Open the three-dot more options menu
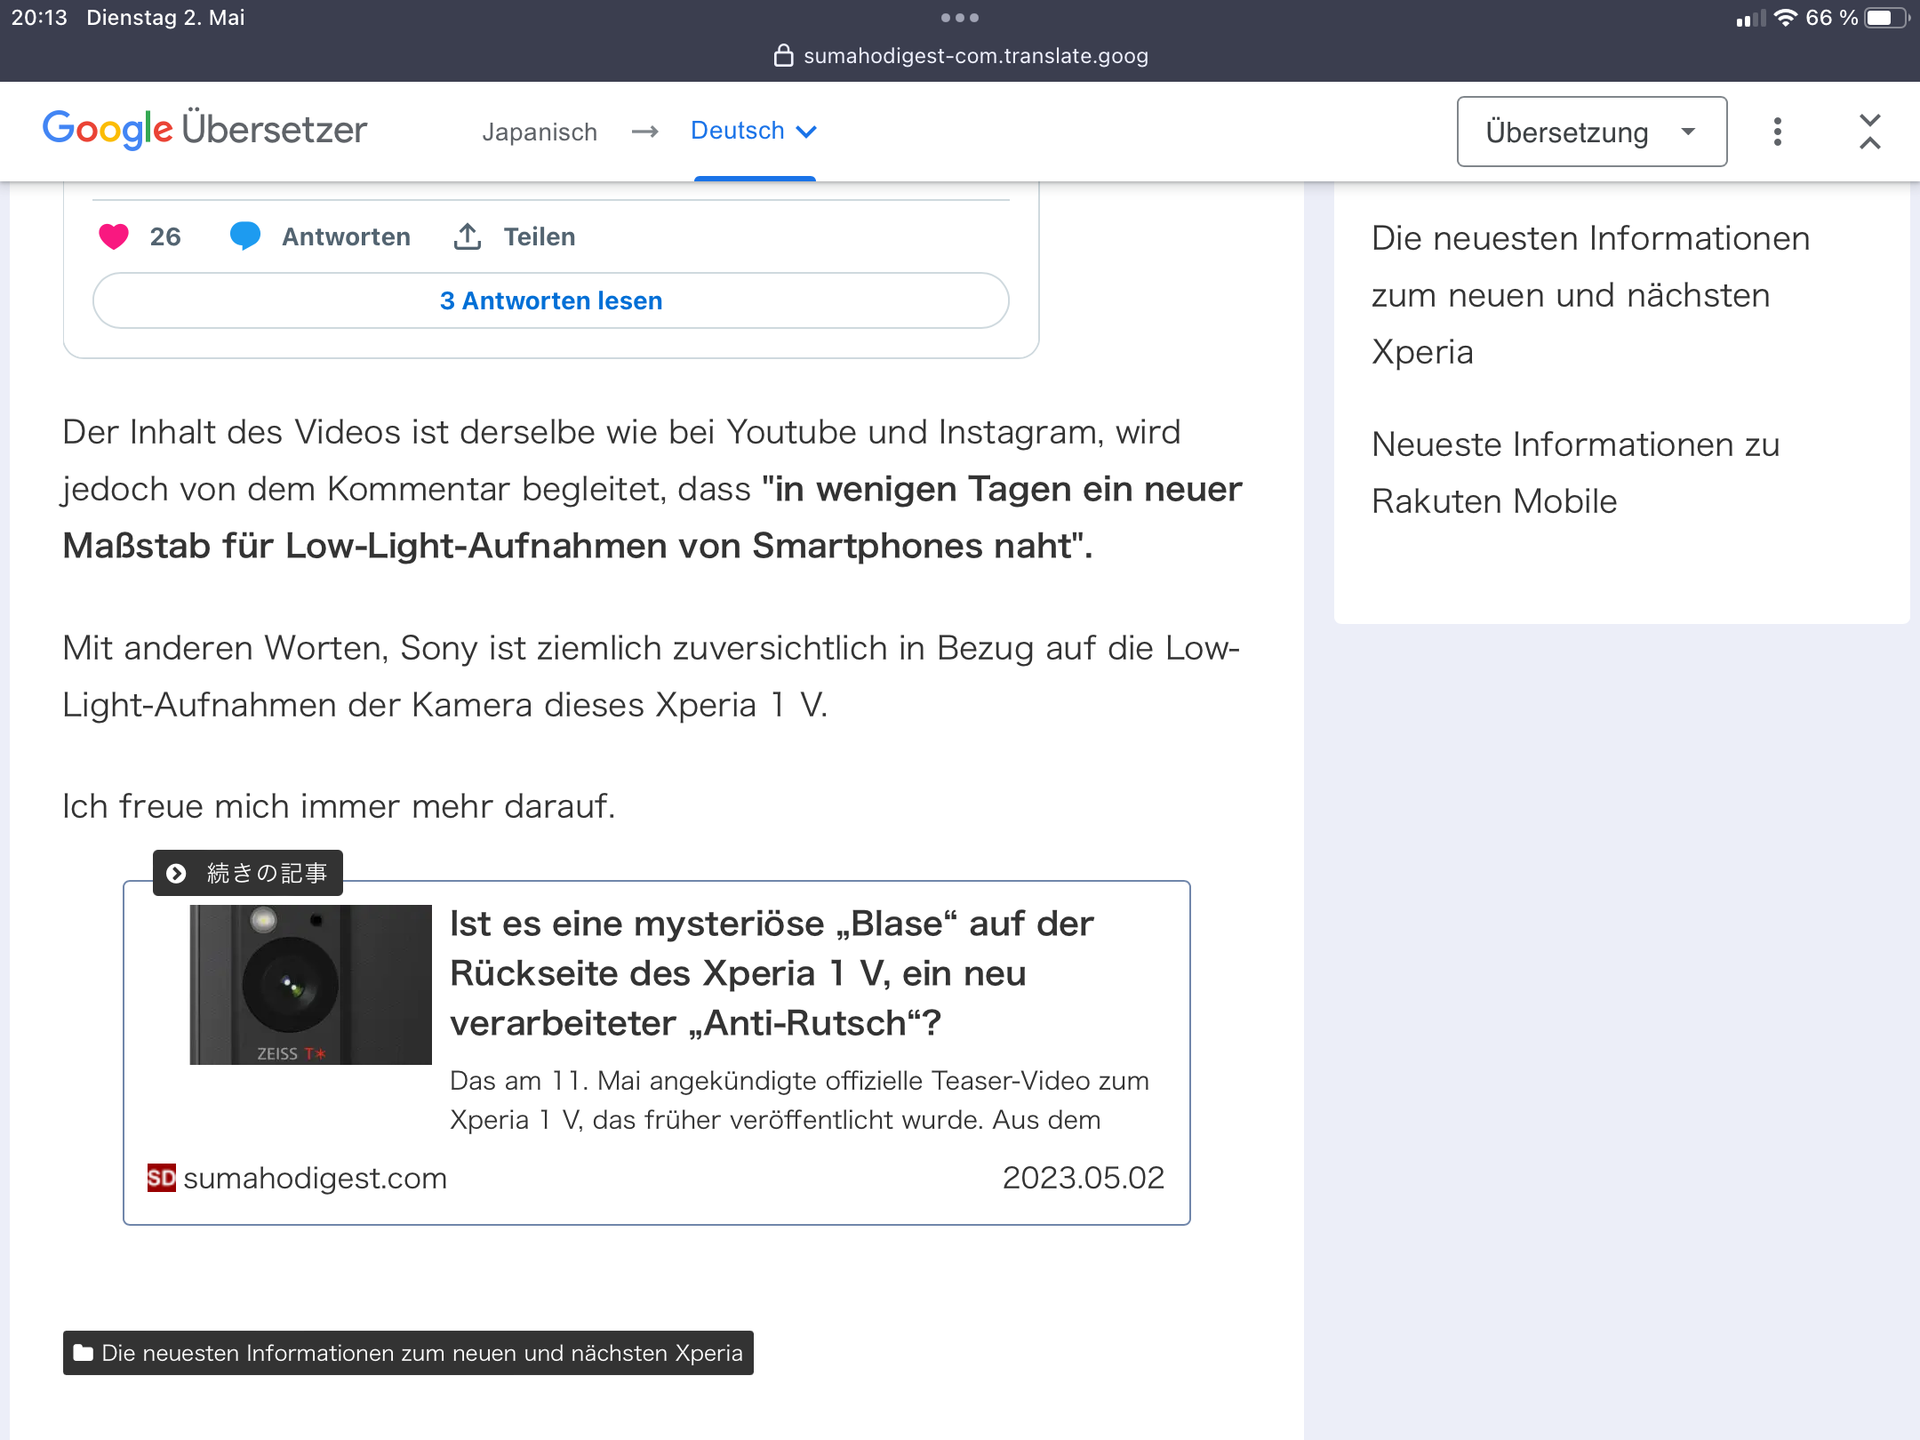 pos(1777,132)
